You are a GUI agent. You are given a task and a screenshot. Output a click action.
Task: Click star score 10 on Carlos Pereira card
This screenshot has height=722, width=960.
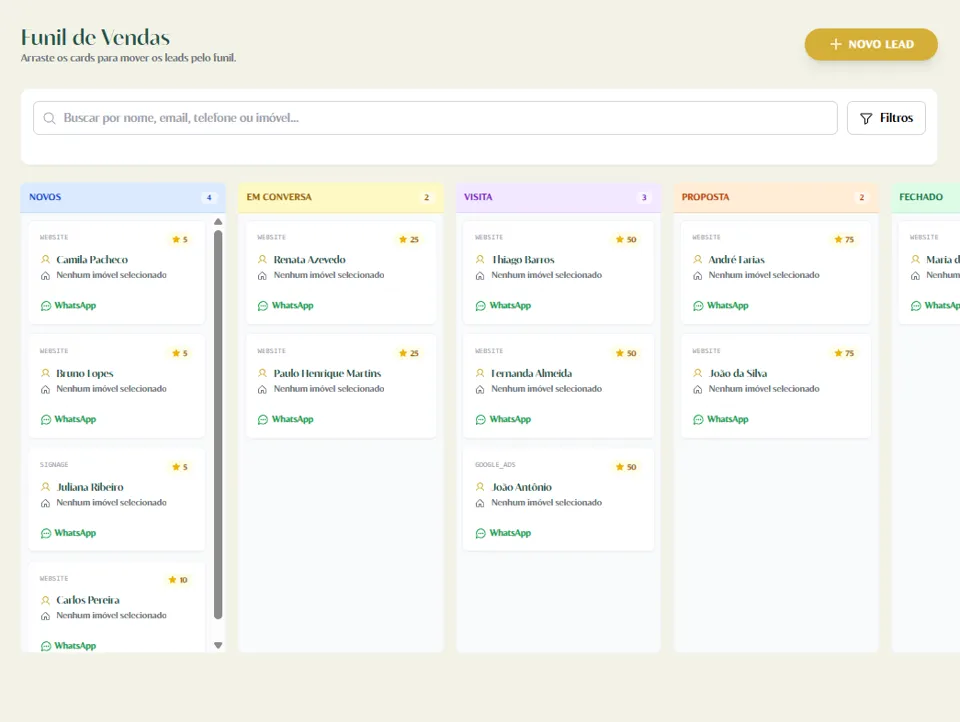[178, 580]
